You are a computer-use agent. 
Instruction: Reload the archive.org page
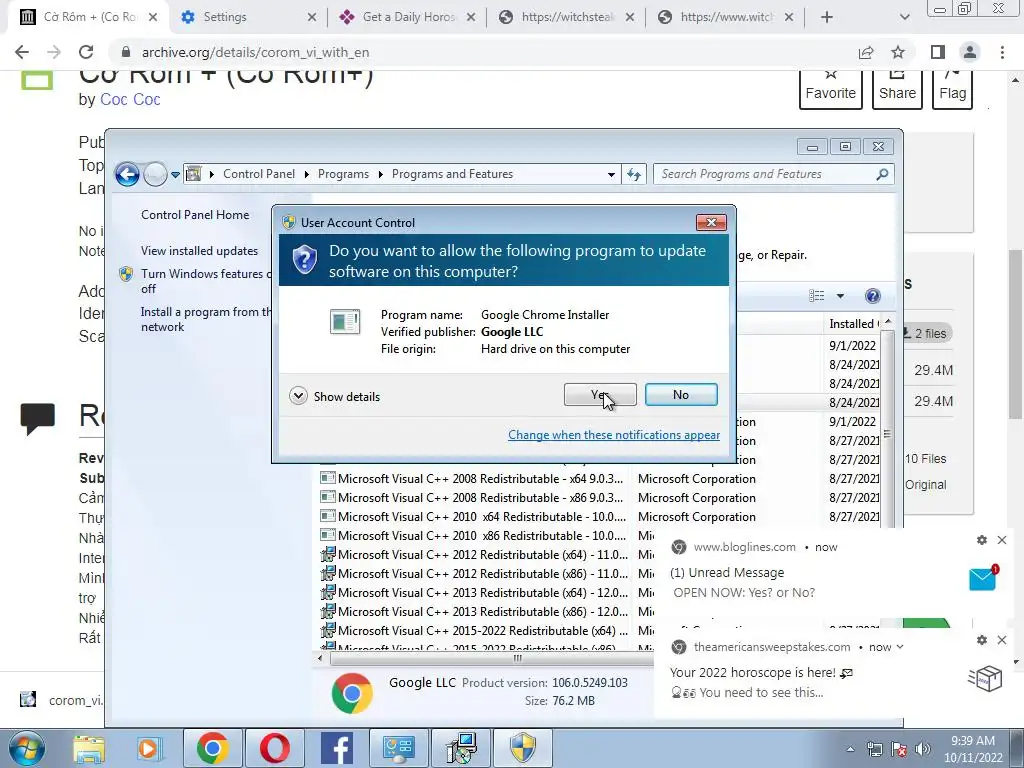coord(86,52)
